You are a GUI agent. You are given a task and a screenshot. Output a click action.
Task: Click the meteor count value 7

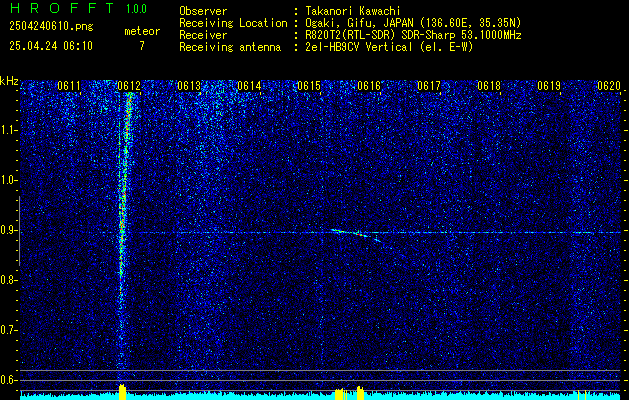pos(142,46)
